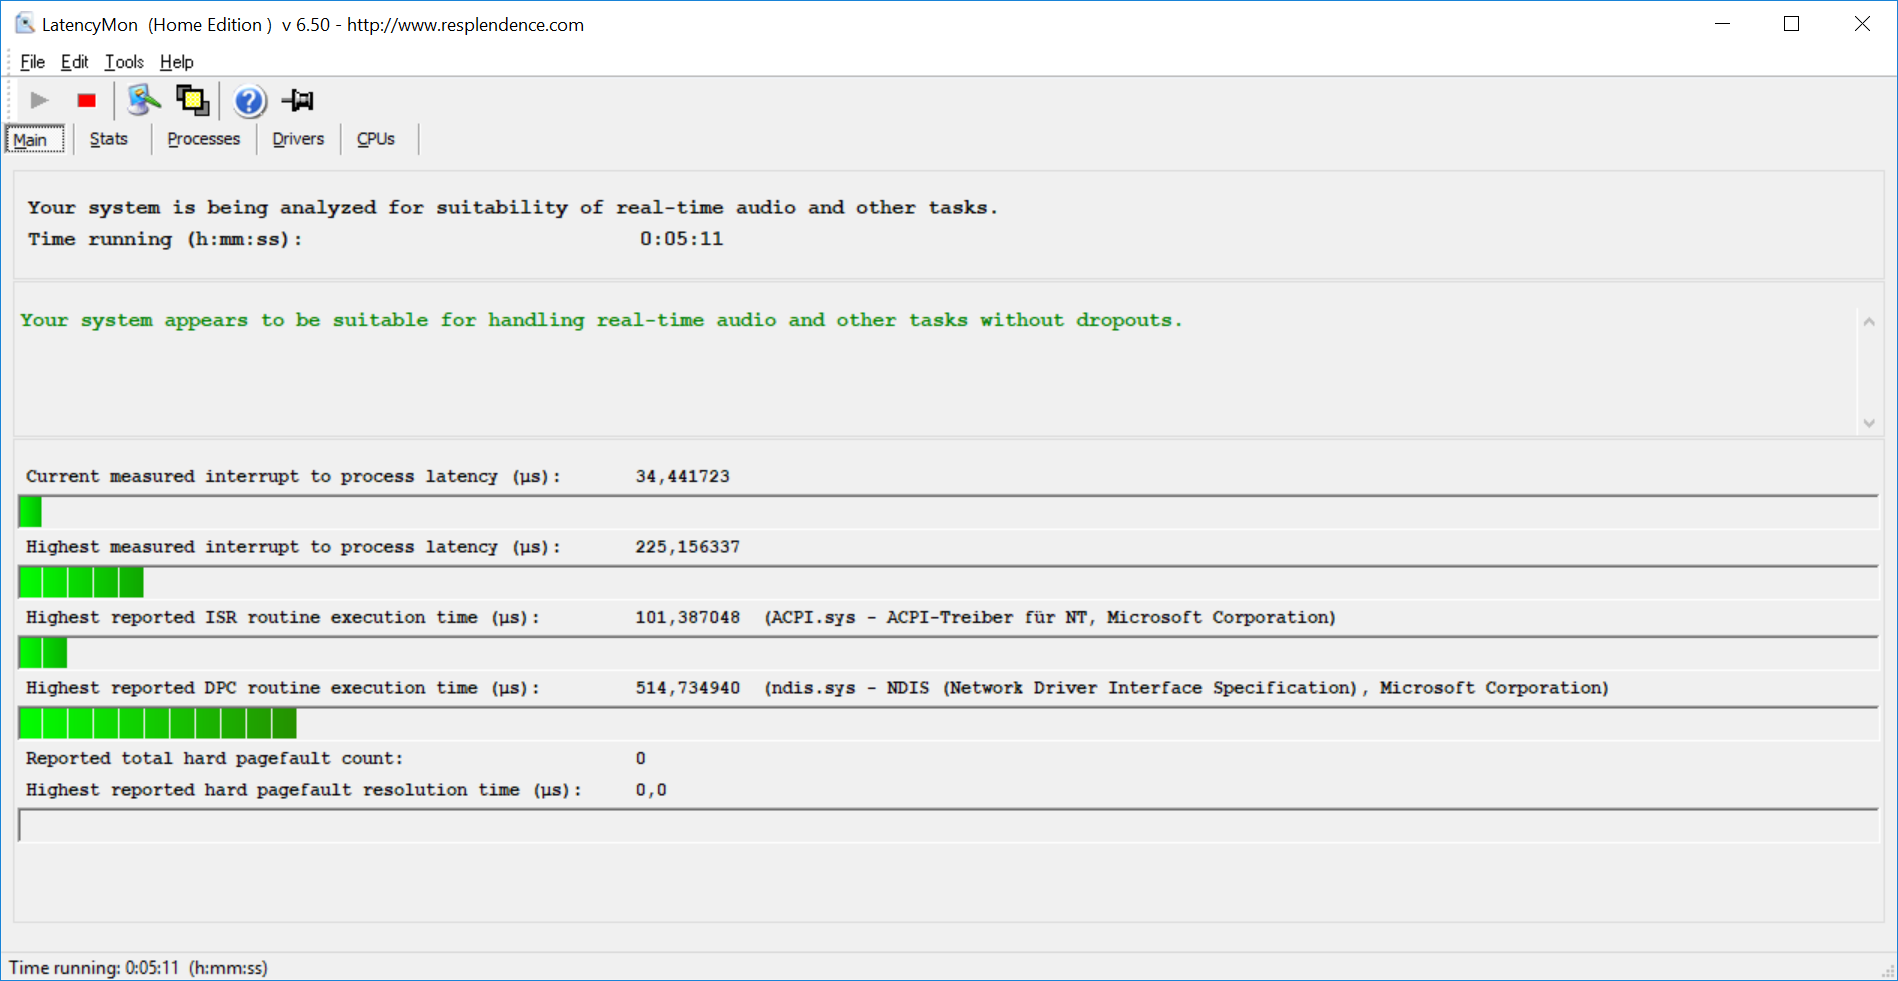Screen dimensions: 1898x981
Task: Maximize the LatencyMon window
Action: [x=1792, y=24]
